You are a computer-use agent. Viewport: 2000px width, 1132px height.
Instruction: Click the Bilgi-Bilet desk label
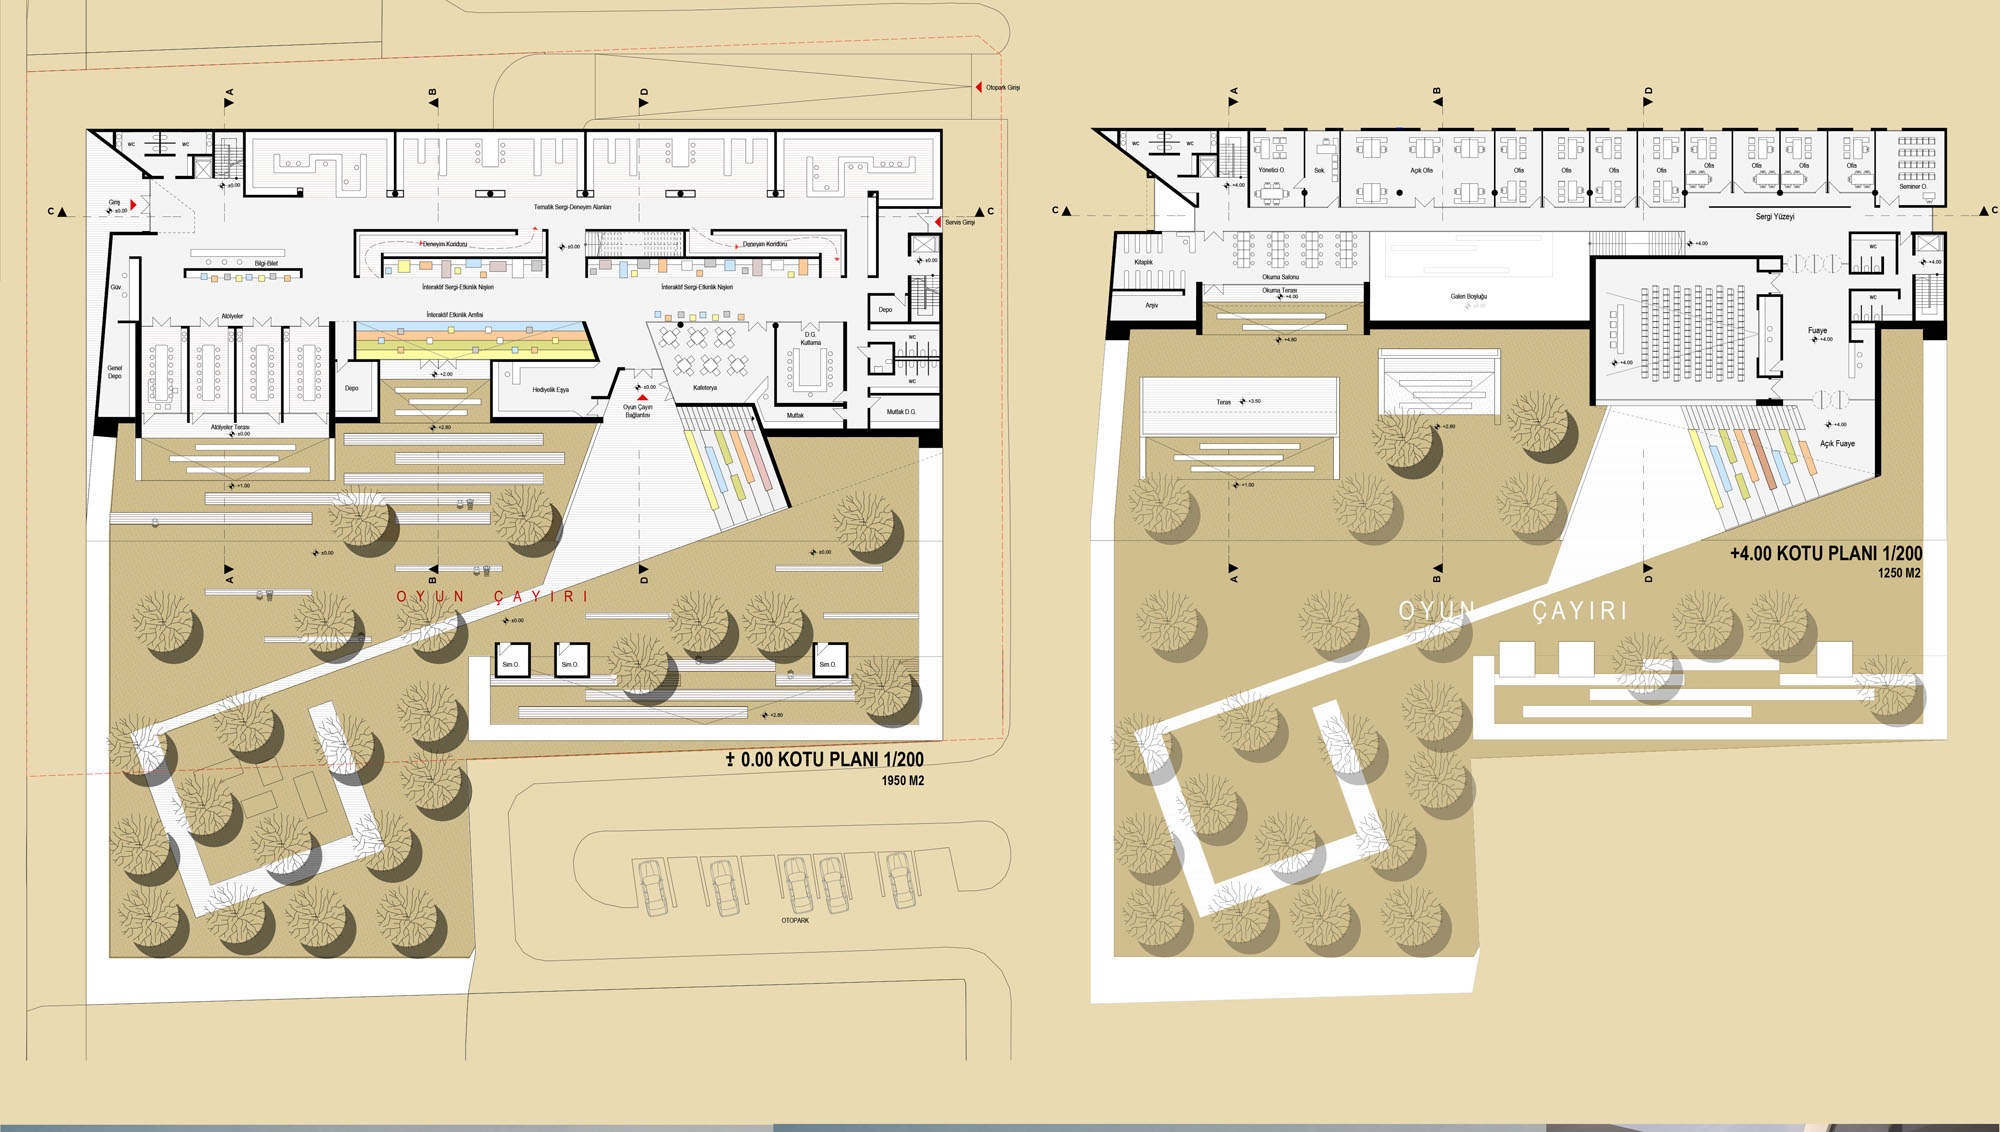(x=266, y=264)
